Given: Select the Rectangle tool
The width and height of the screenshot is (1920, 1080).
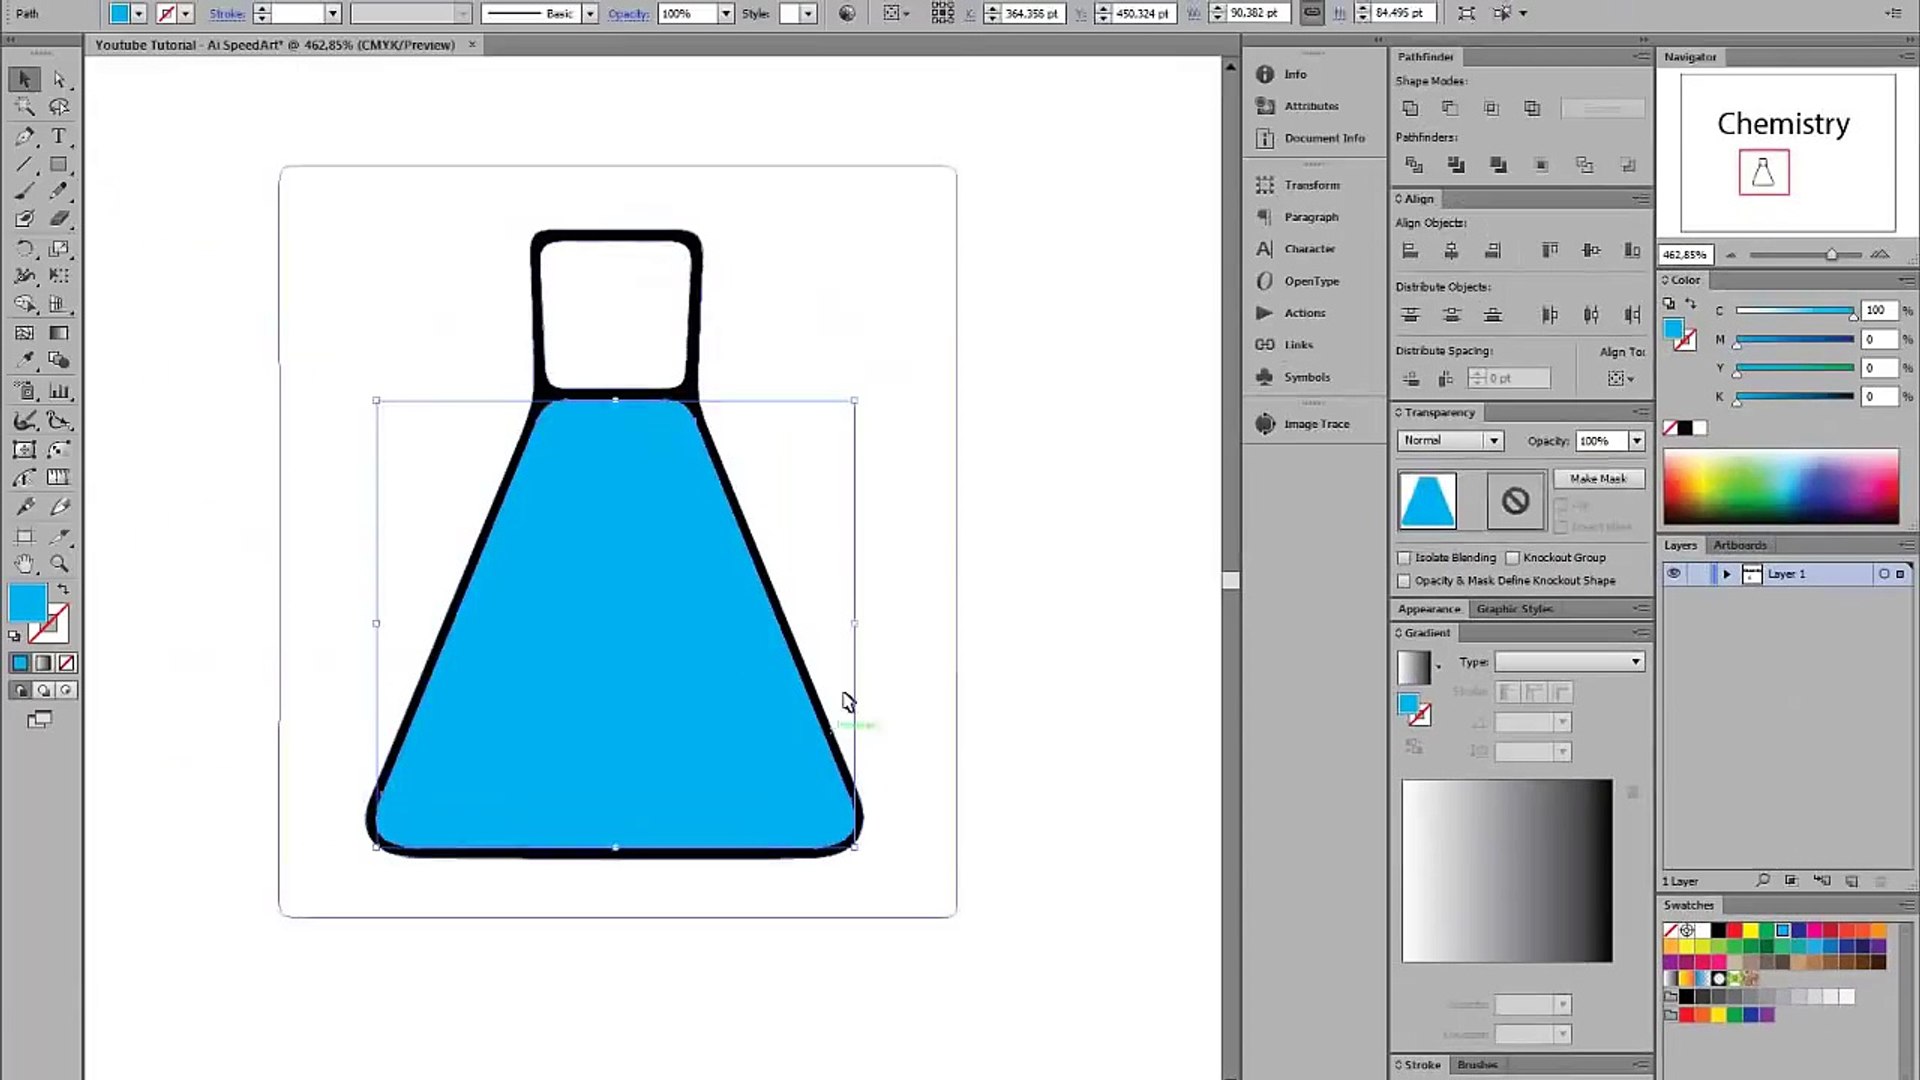Looking at the screenshot, I should (x=59, y=164).
